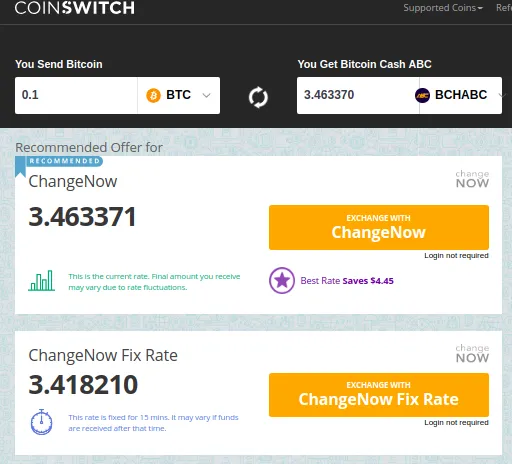Click the orange Bitcoin coin icon
512x464 pixels.
(x=153, y=96)
